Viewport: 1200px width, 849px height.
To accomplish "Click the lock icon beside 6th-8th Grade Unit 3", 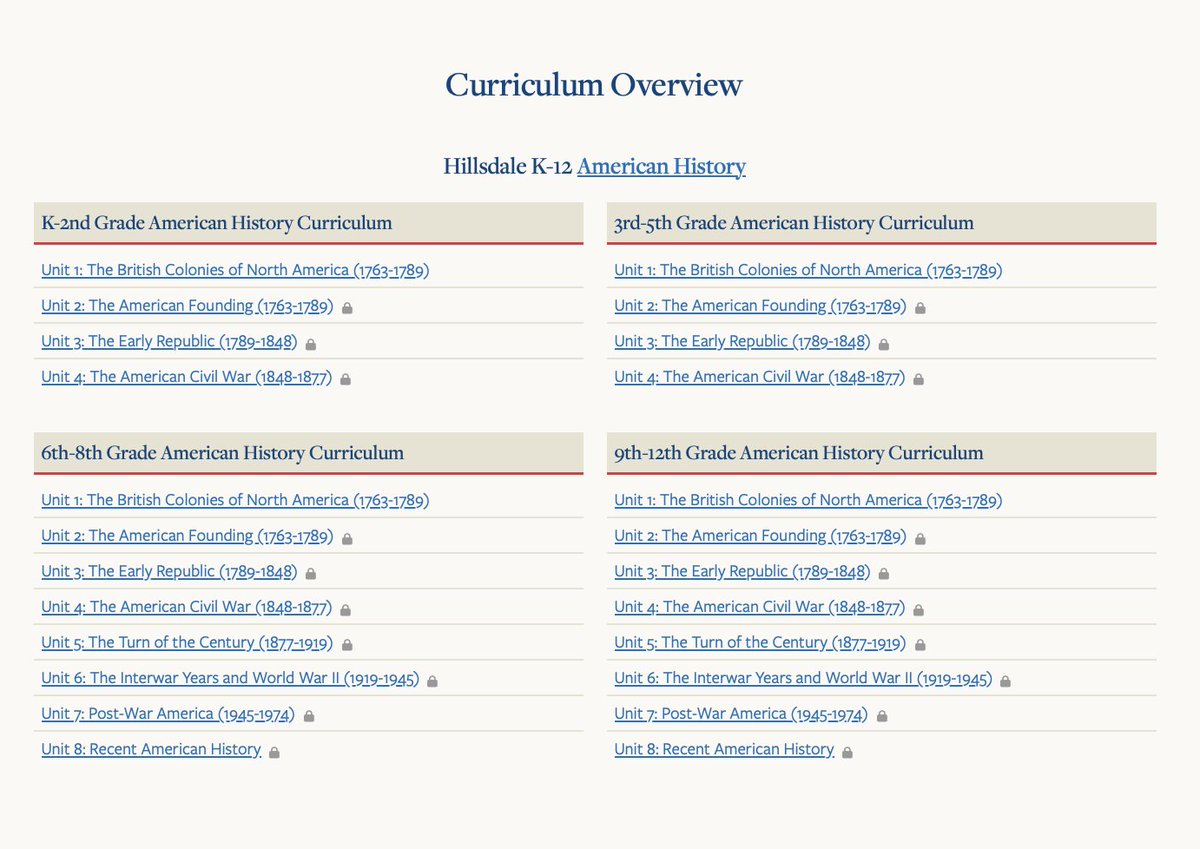I will pyautogui.click(x=311, y=574).
